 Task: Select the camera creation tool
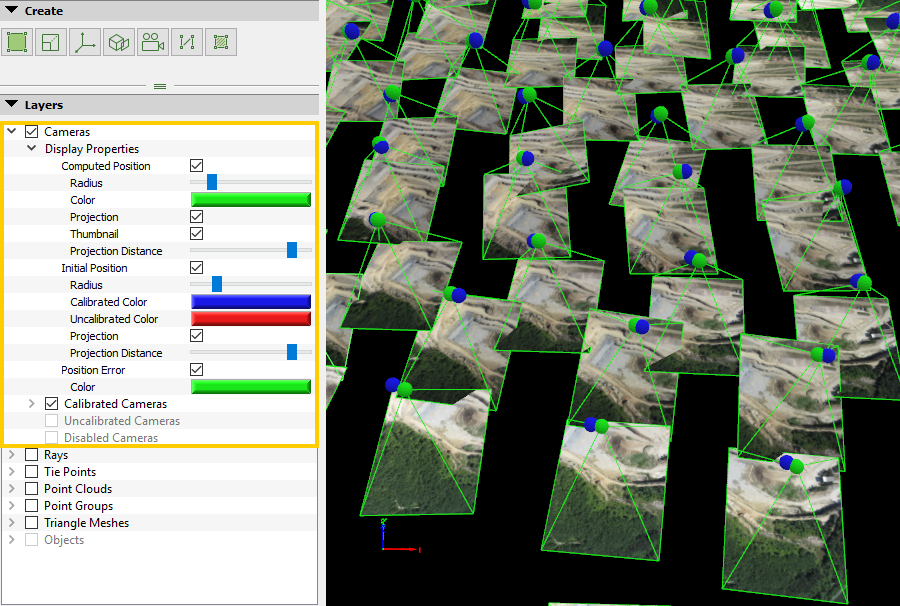(x=152, y=41)
